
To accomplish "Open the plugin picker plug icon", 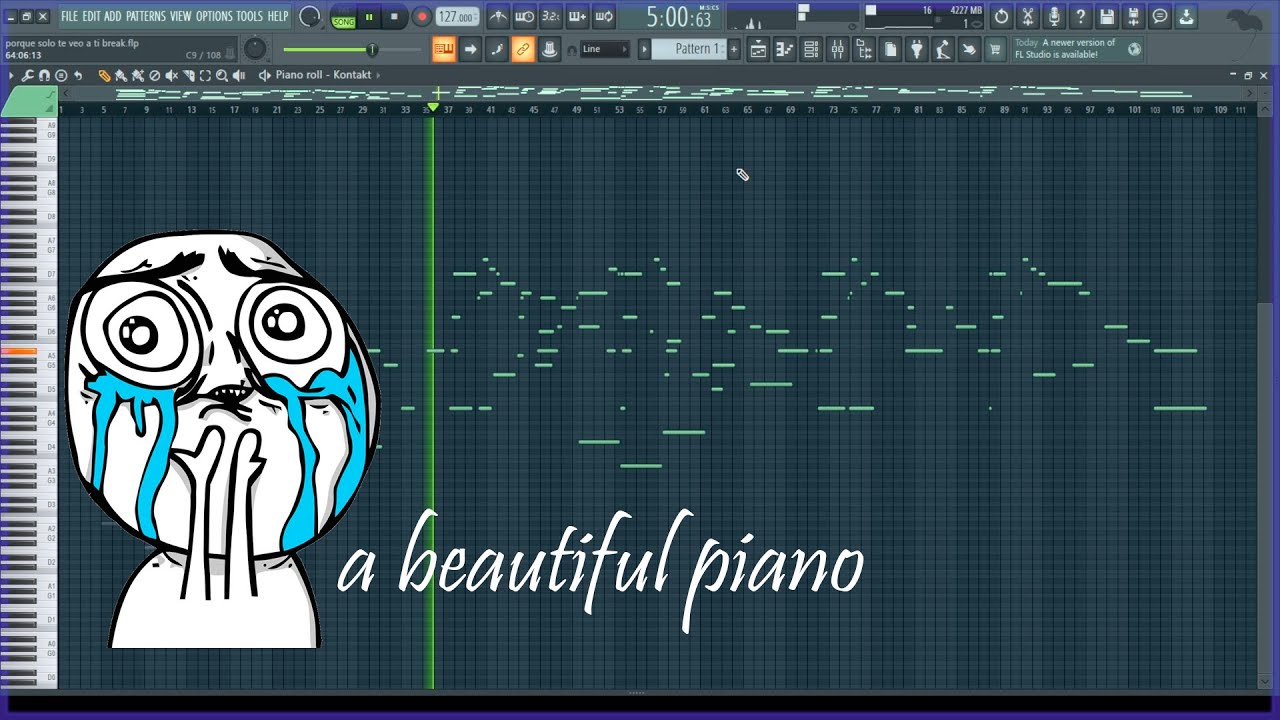I will (x=916, y=49).
